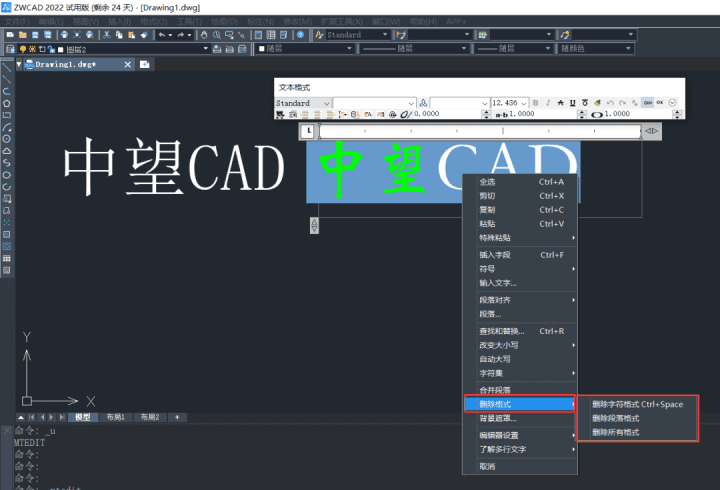Click the Table Style icon
The image size is (720, 490).
(483, 35)
